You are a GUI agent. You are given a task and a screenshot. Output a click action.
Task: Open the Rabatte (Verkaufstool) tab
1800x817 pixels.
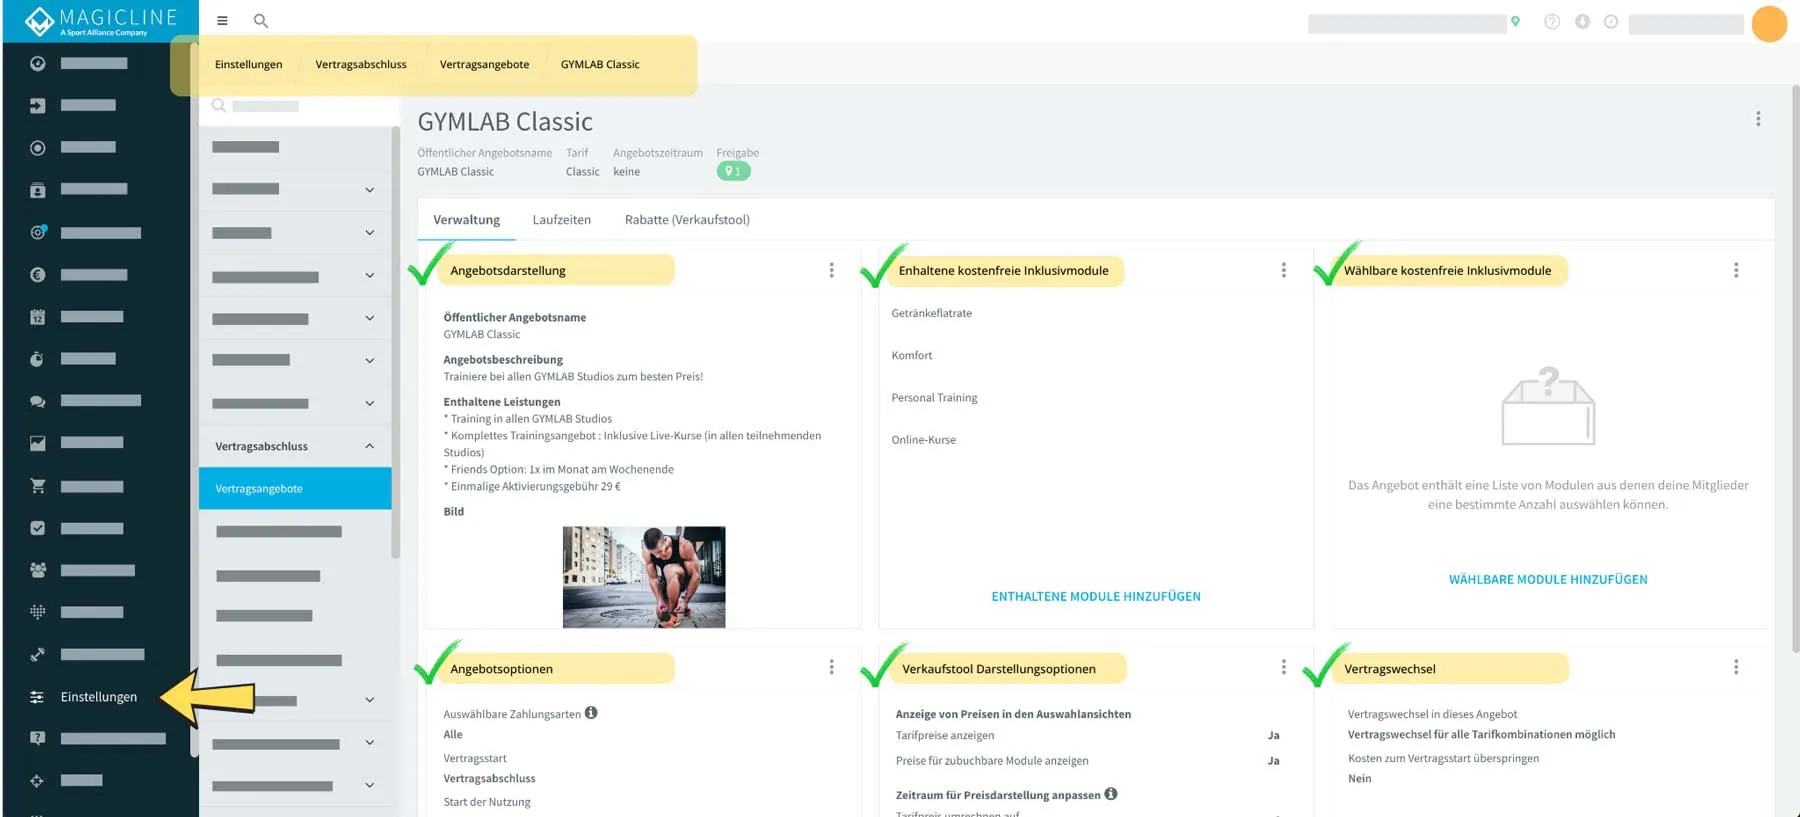687,220
